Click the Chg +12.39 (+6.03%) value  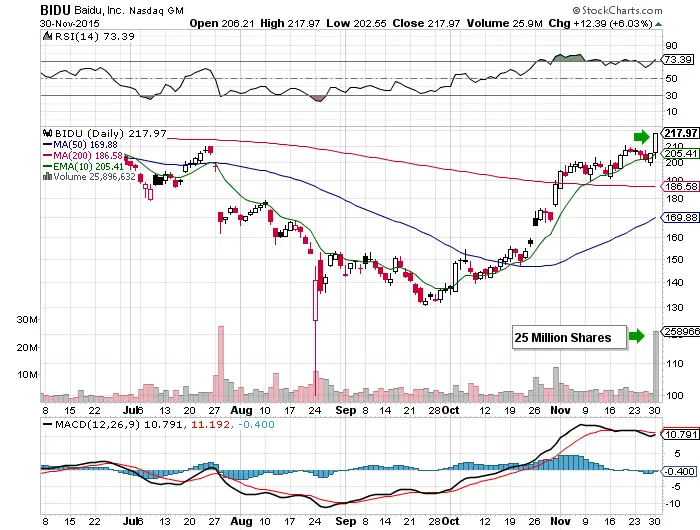click(x=600, y=24)
